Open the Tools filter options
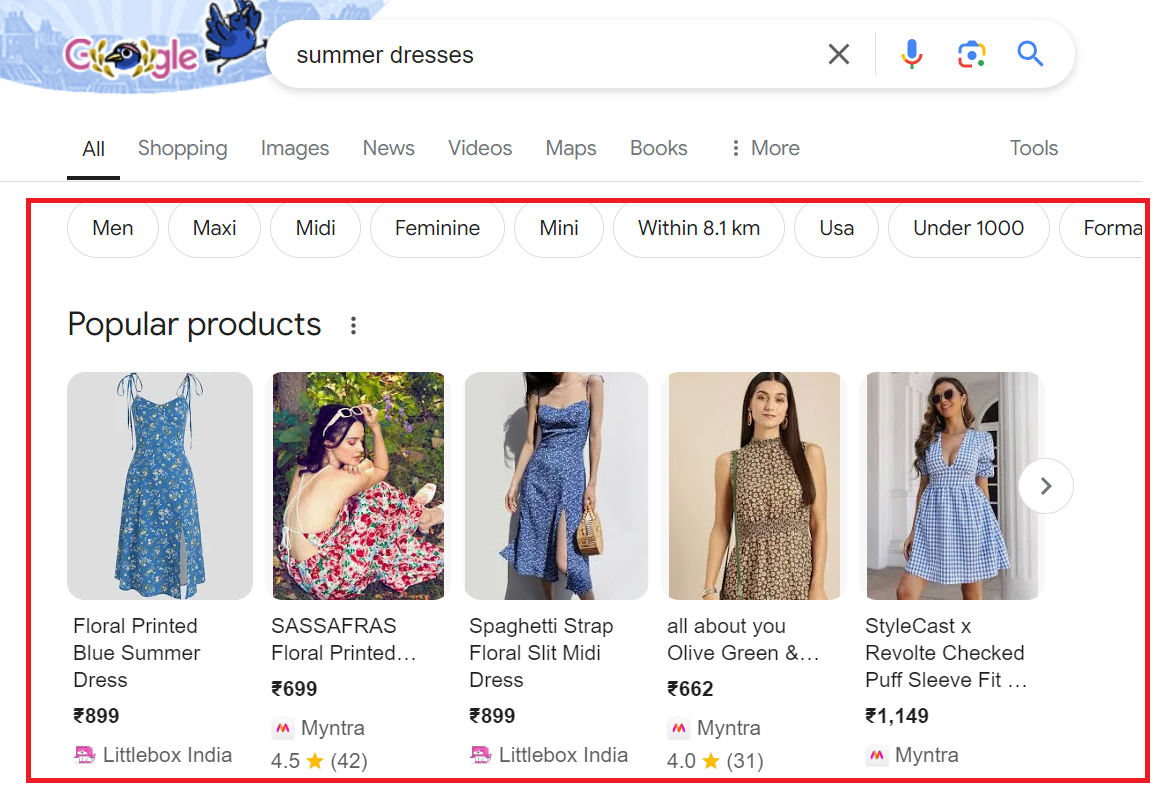 (x=1033, y=148)
